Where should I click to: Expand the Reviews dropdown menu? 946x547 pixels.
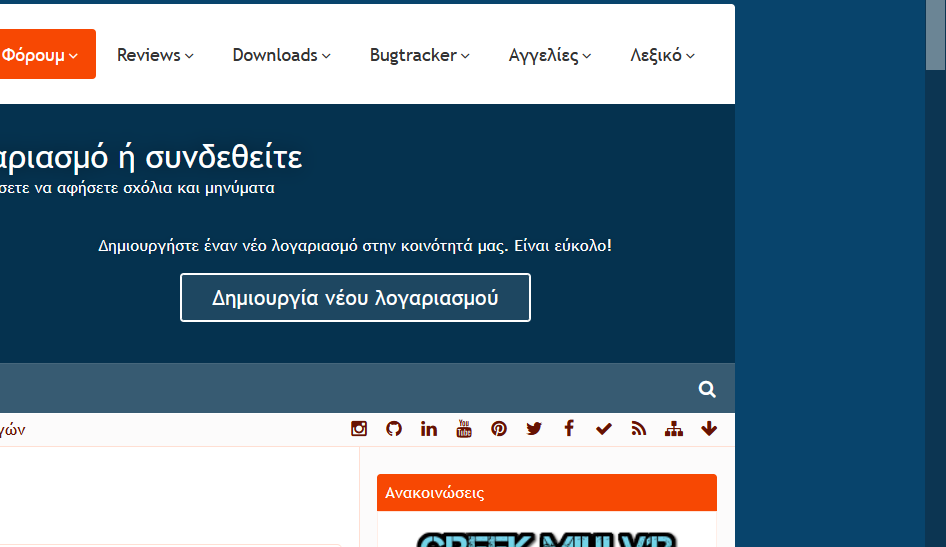(155, 55)
